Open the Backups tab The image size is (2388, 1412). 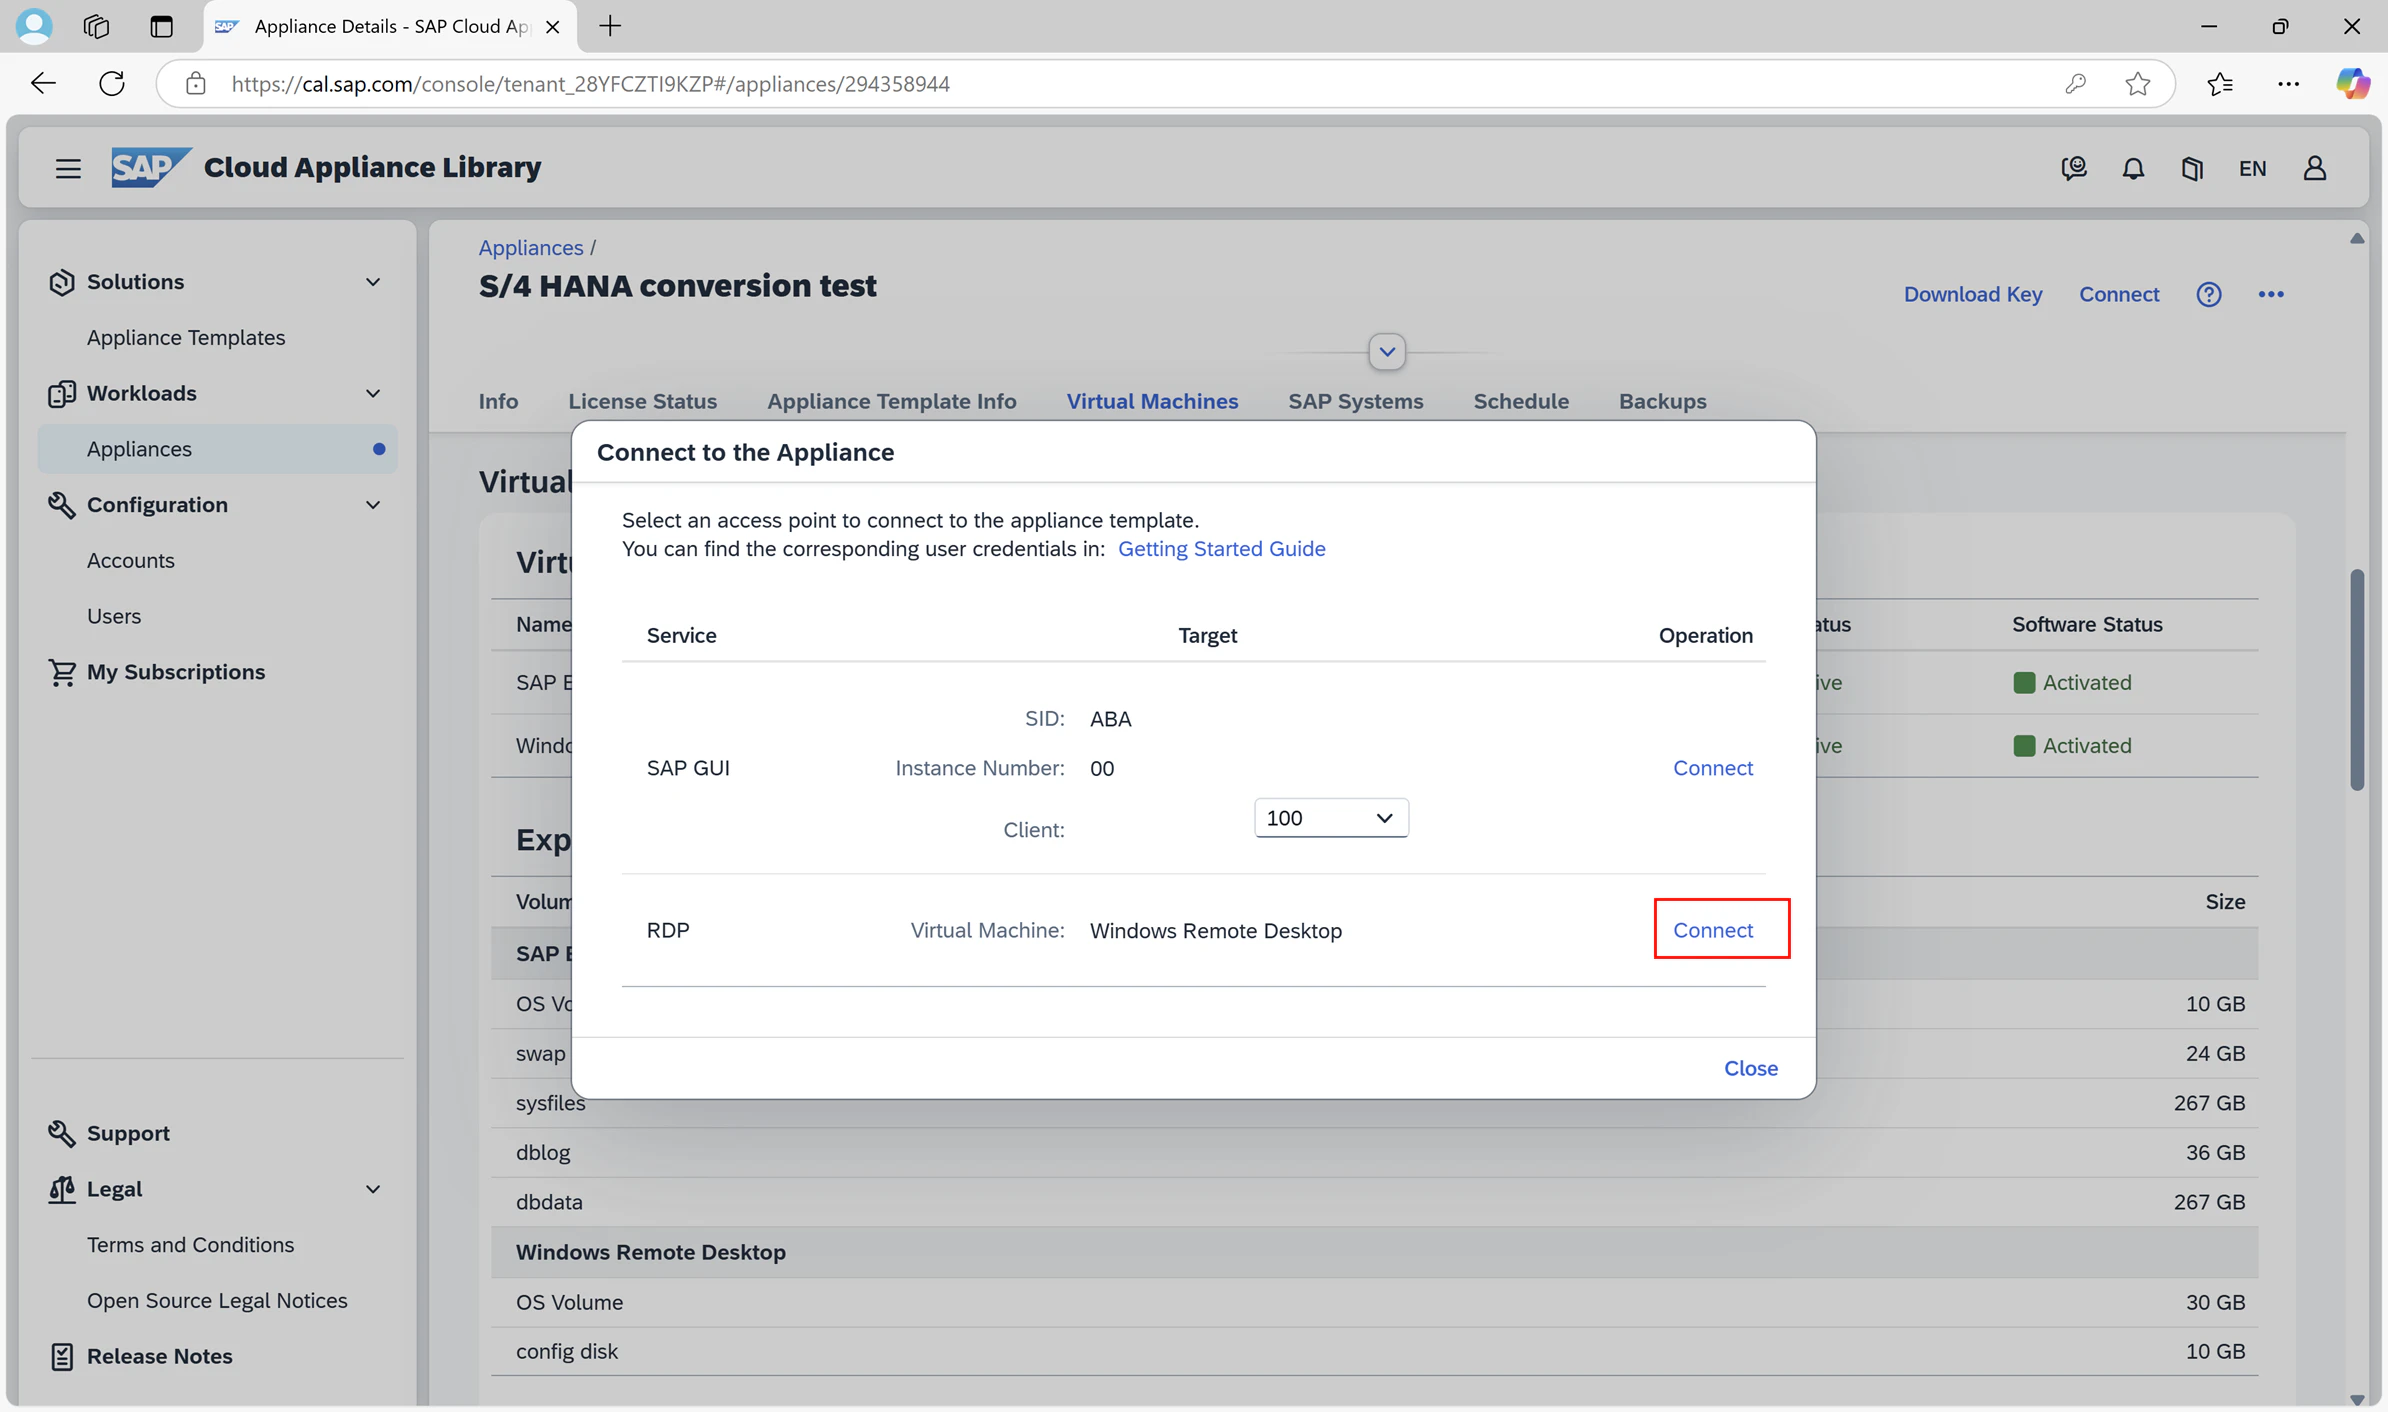1663,401
